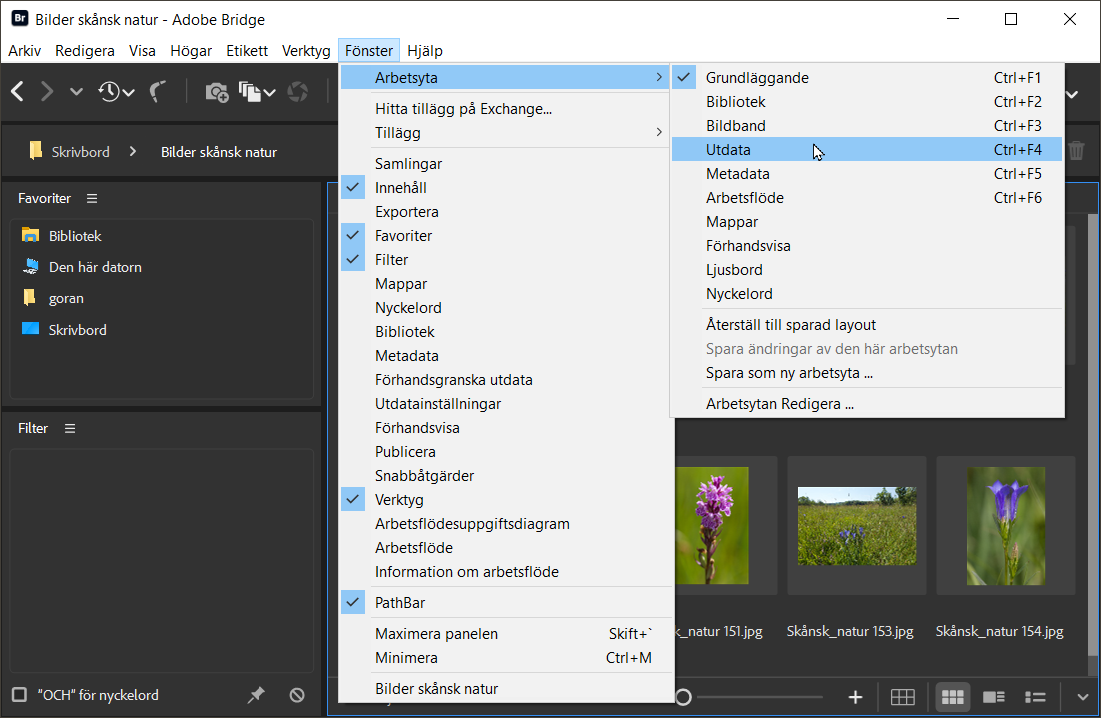Open the recent files clock icon

tap(109, 92)
